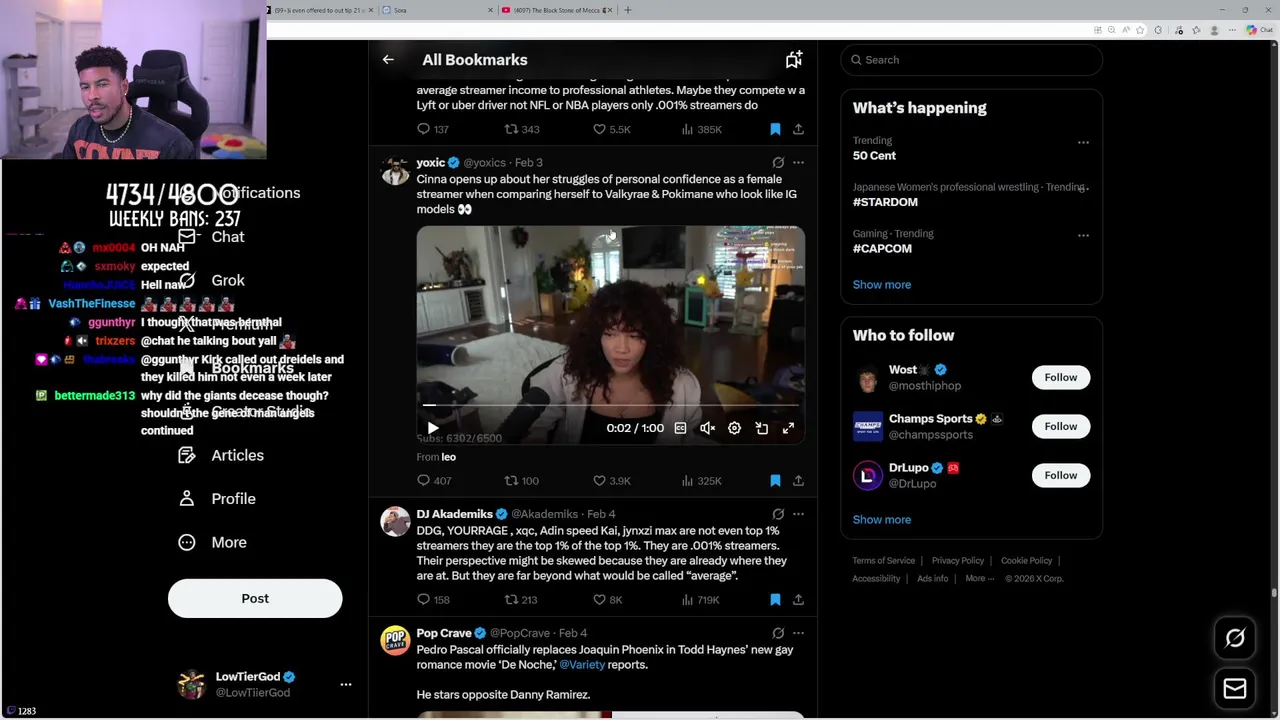
Task: Open Grok icon on the Pop Crave post
Action: tap(778, 633)
